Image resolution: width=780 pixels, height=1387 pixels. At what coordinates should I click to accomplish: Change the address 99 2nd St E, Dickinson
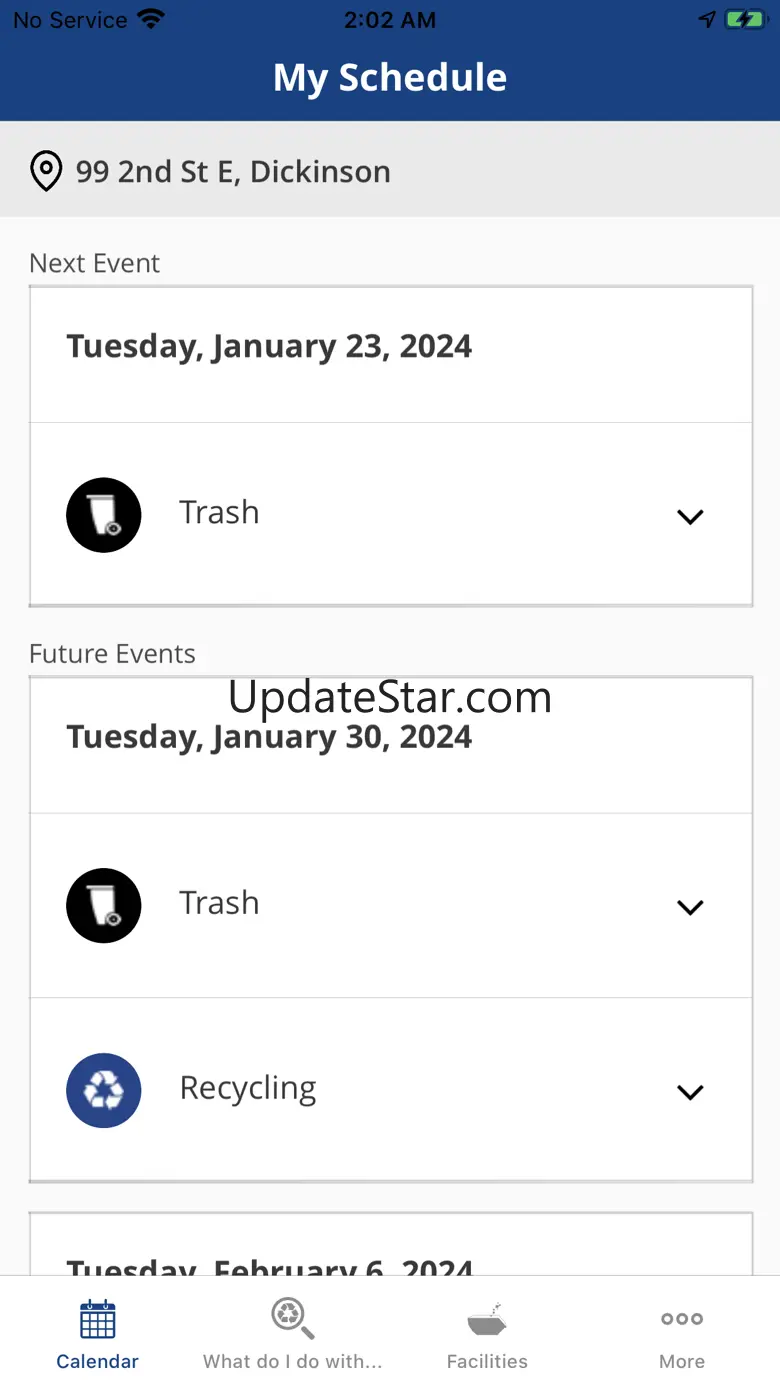[x=233, y=172]
